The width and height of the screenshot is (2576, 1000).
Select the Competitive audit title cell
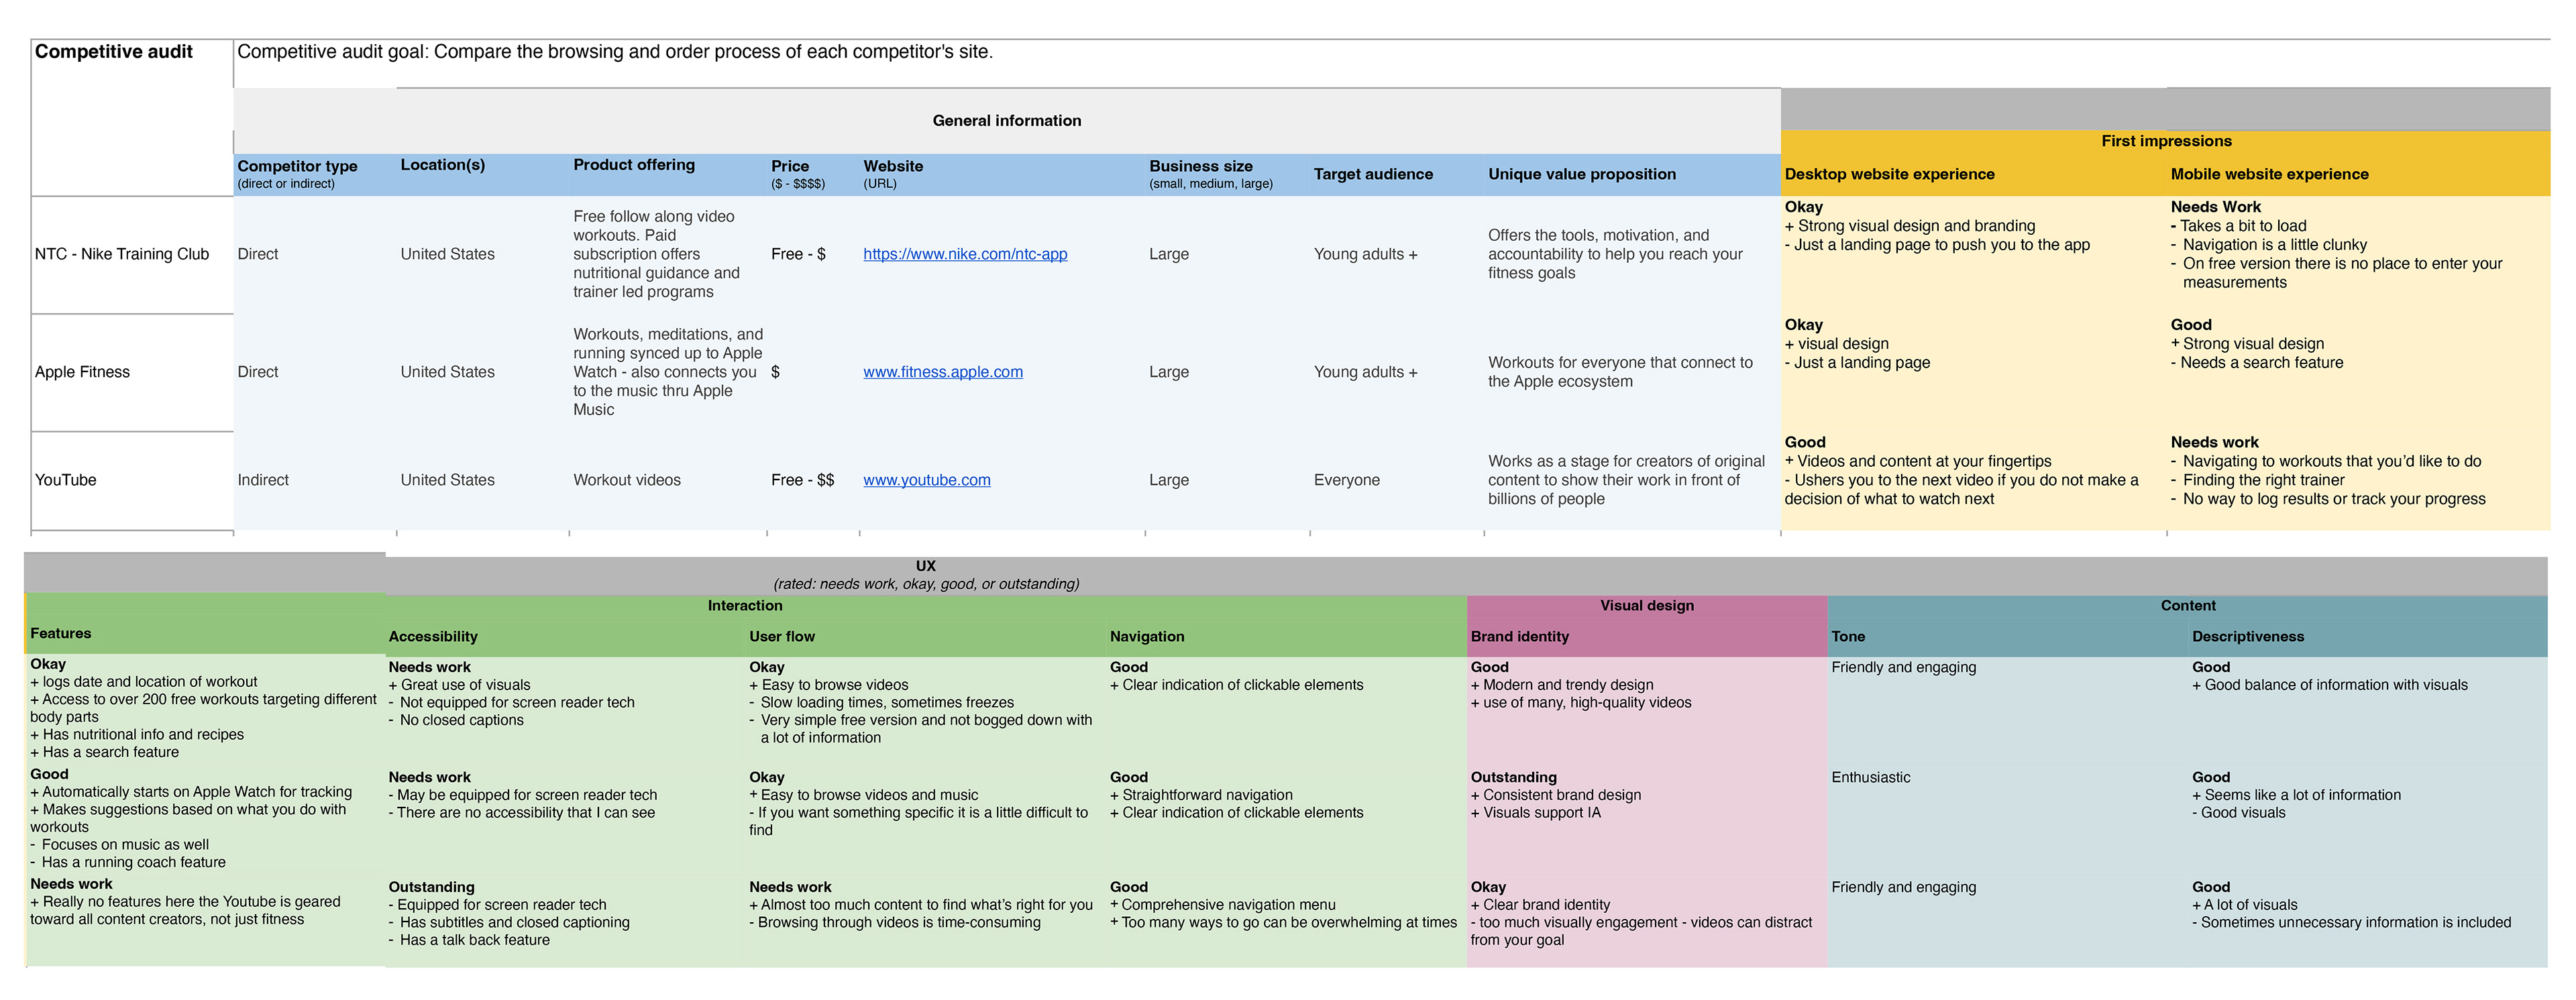pyautogui.click(x=114, y=52)
